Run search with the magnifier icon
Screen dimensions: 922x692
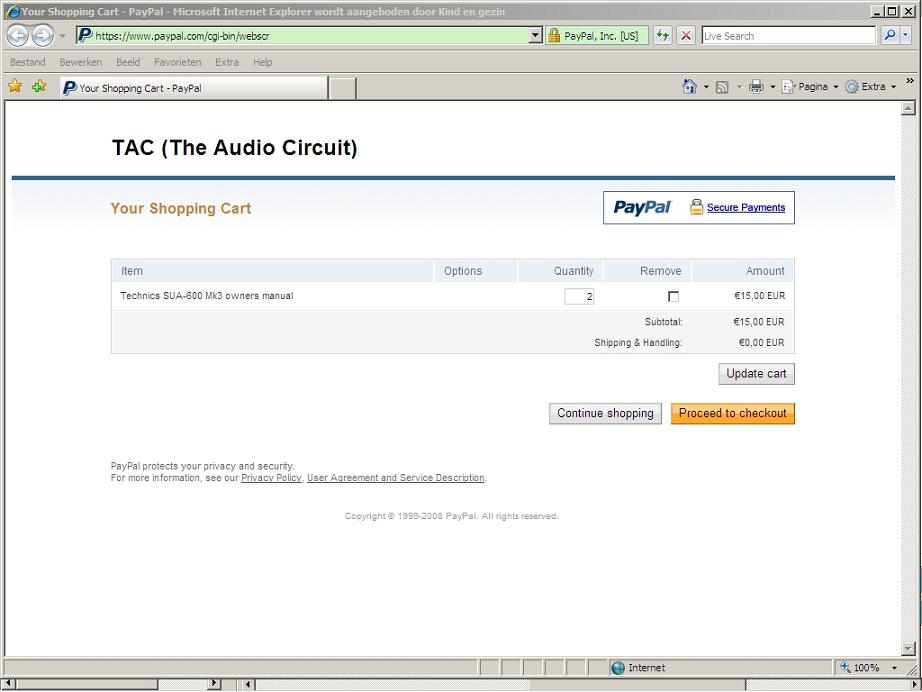pos(890,35)
